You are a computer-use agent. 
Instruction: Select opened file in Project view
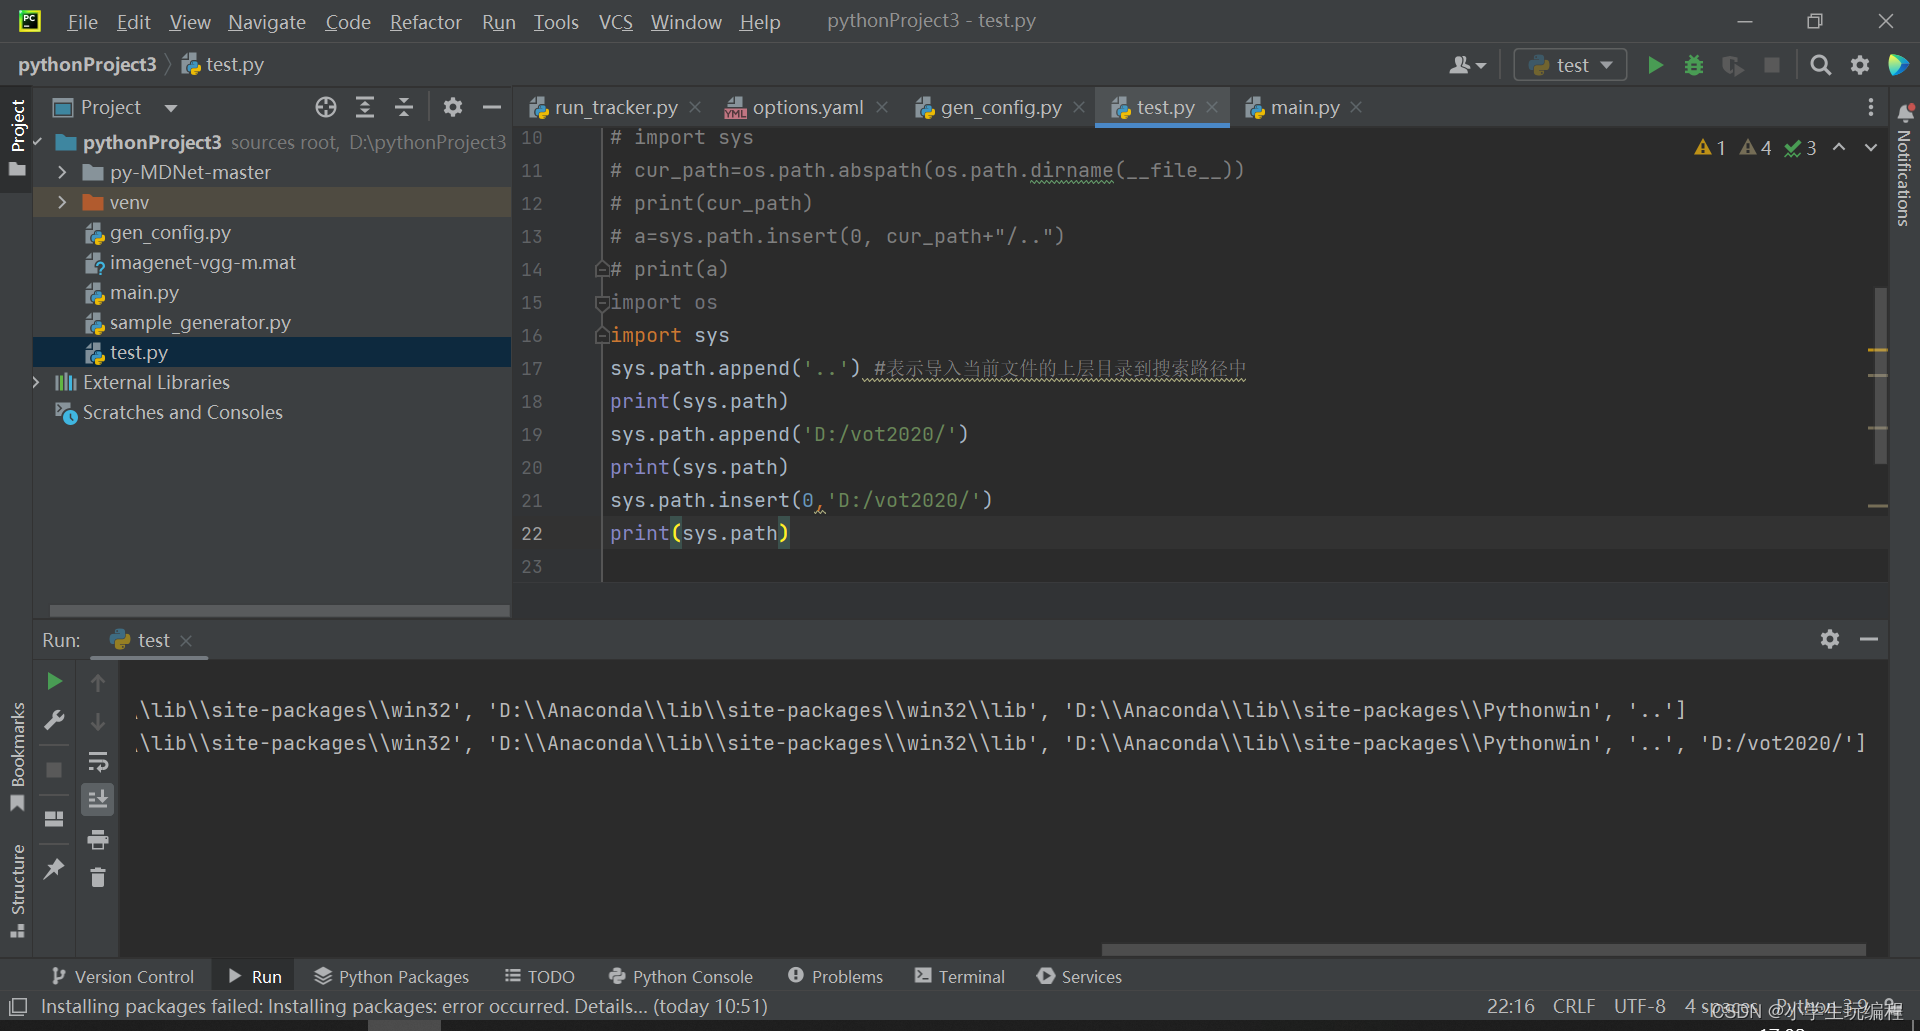click(325, 107)
